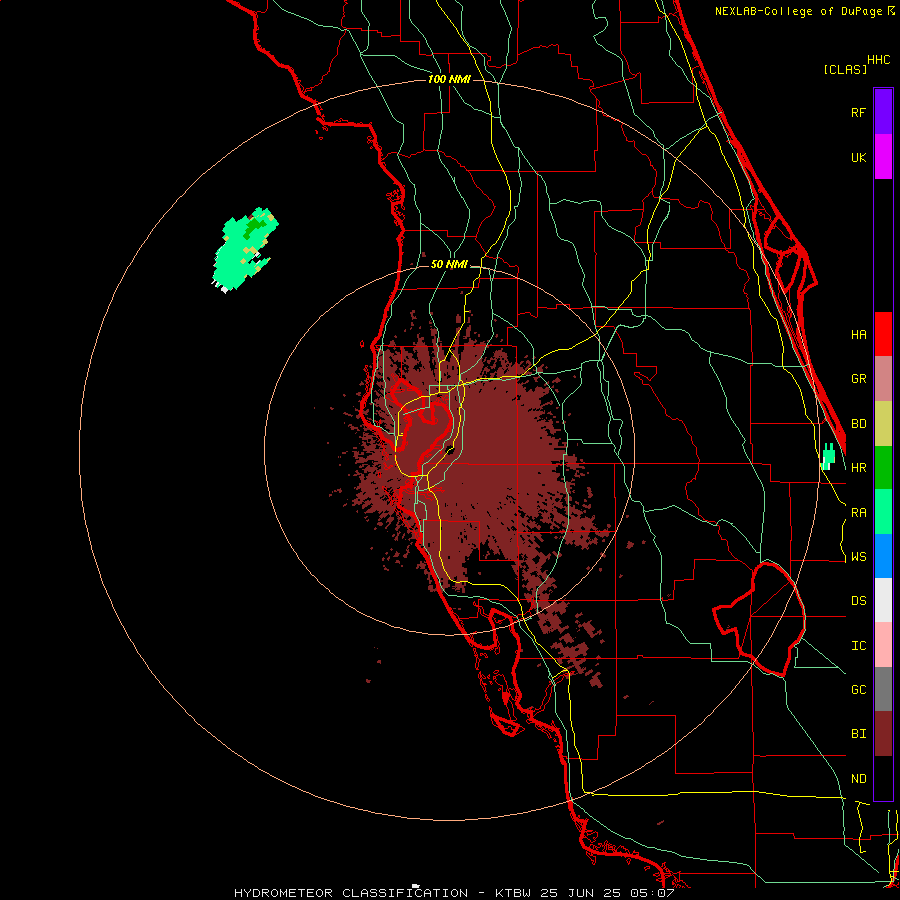Click the red HA legend color swatch
The image size is (900, 900).
point(883,334)
